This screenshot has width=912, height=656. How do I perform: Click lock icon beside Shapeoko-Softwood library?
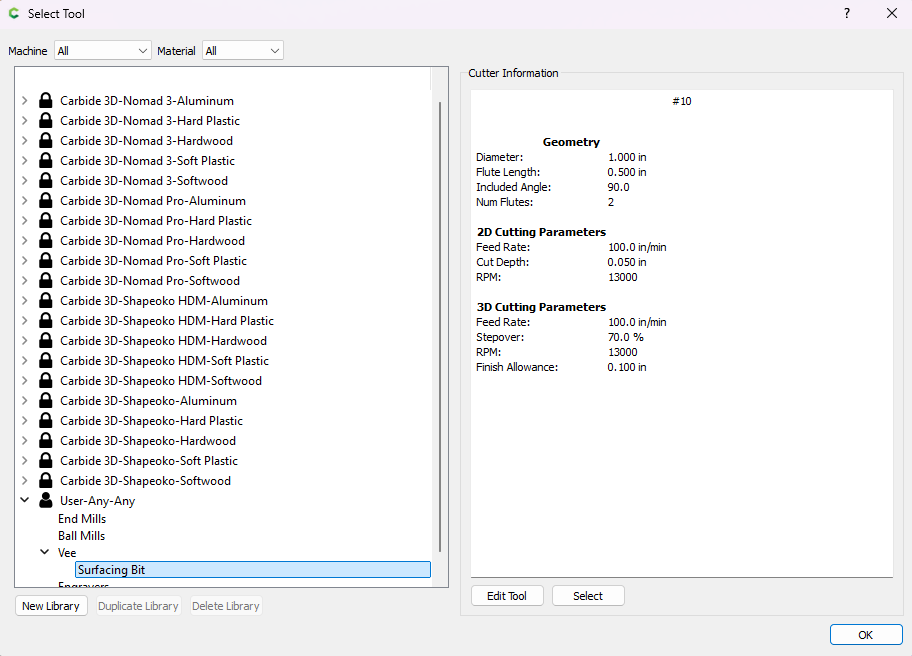click(45, 481)
